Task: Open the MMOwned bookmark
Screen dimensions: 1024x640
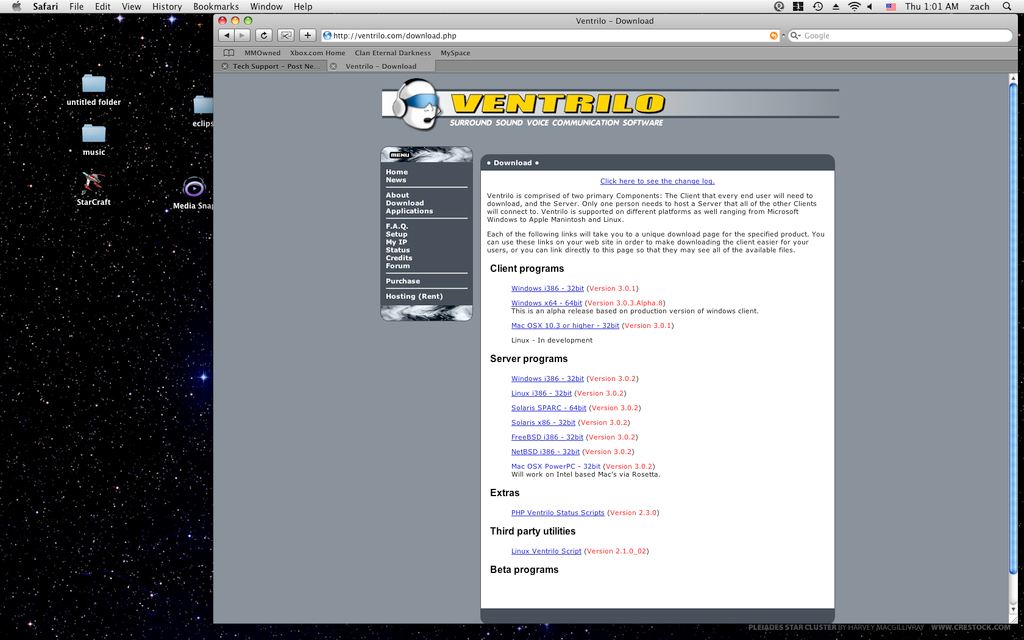Action: tap(263, 53)
